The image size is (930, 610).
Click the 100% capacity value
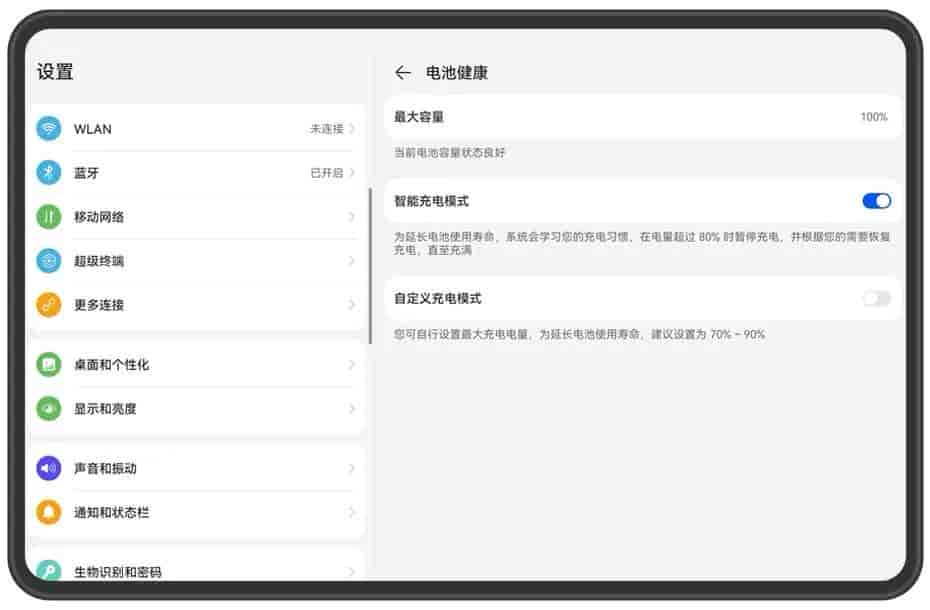pyautogui.click(x=874, y=117)
